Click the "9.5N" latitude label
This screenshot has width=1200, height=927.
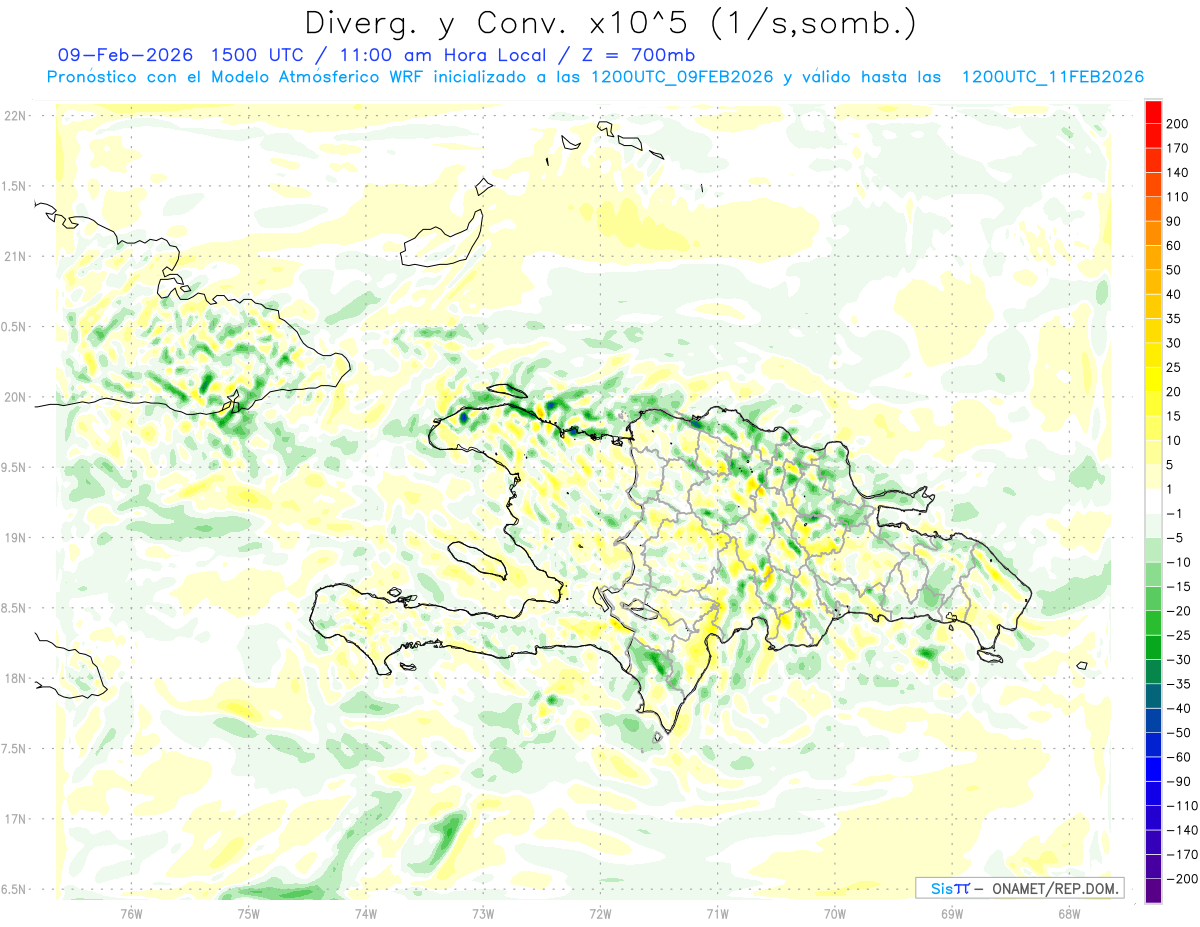(x=14, y=467)
